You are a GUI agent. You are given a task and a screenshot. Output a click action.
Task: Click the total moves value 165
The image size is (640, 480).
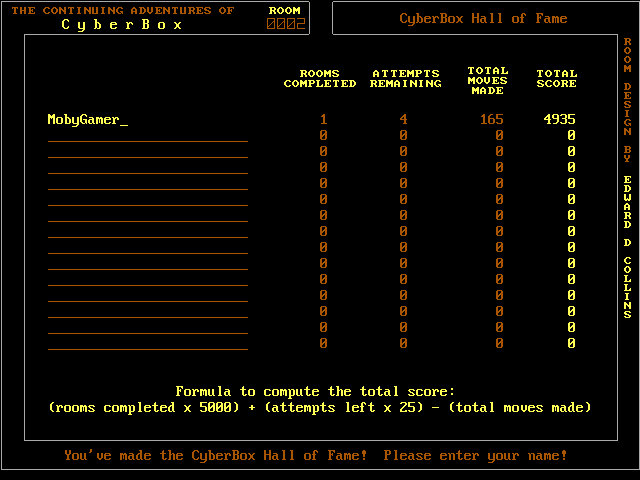pos(491,120)
